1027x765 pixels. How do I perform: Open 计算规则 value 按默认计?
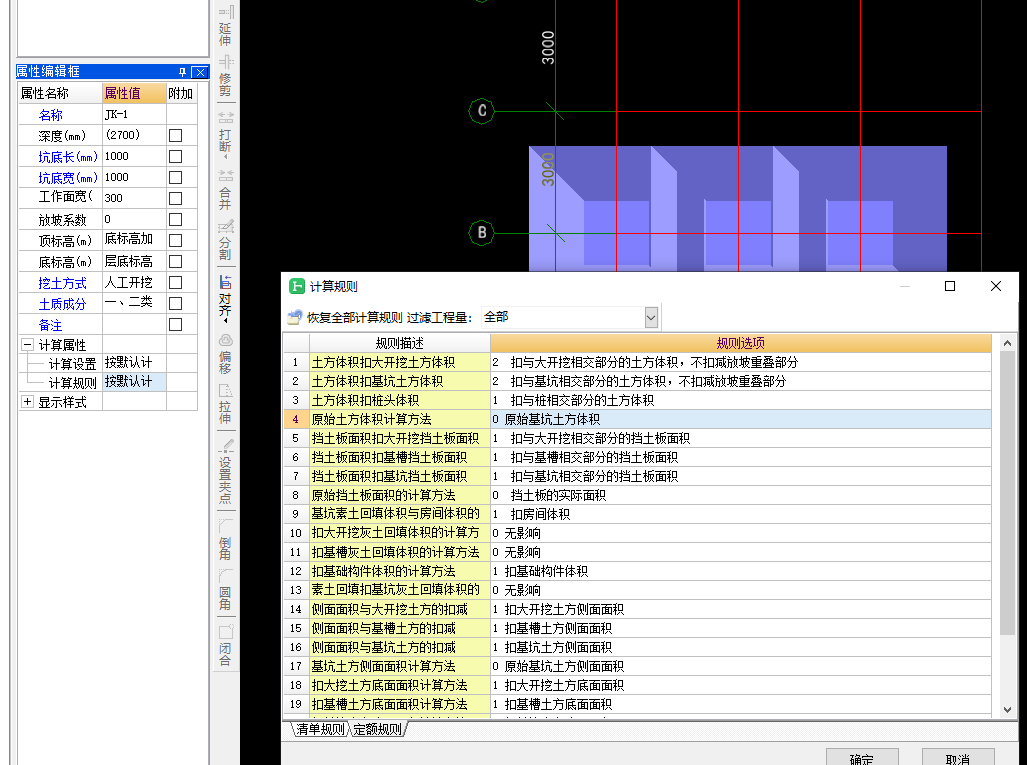pos(134,382)
